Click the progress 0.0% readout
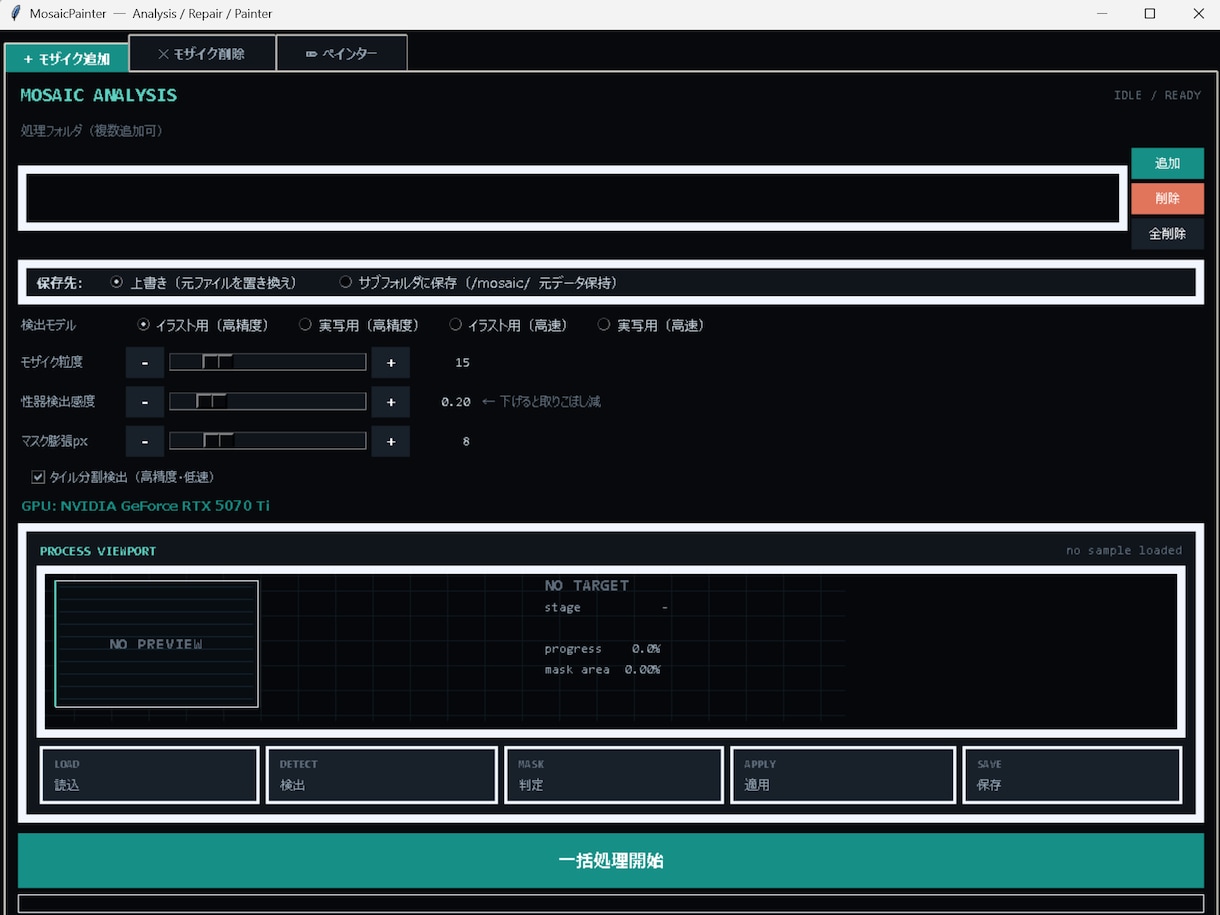Image resolution: width=1220 pixels, height=915 pixels. coord(602,649)
